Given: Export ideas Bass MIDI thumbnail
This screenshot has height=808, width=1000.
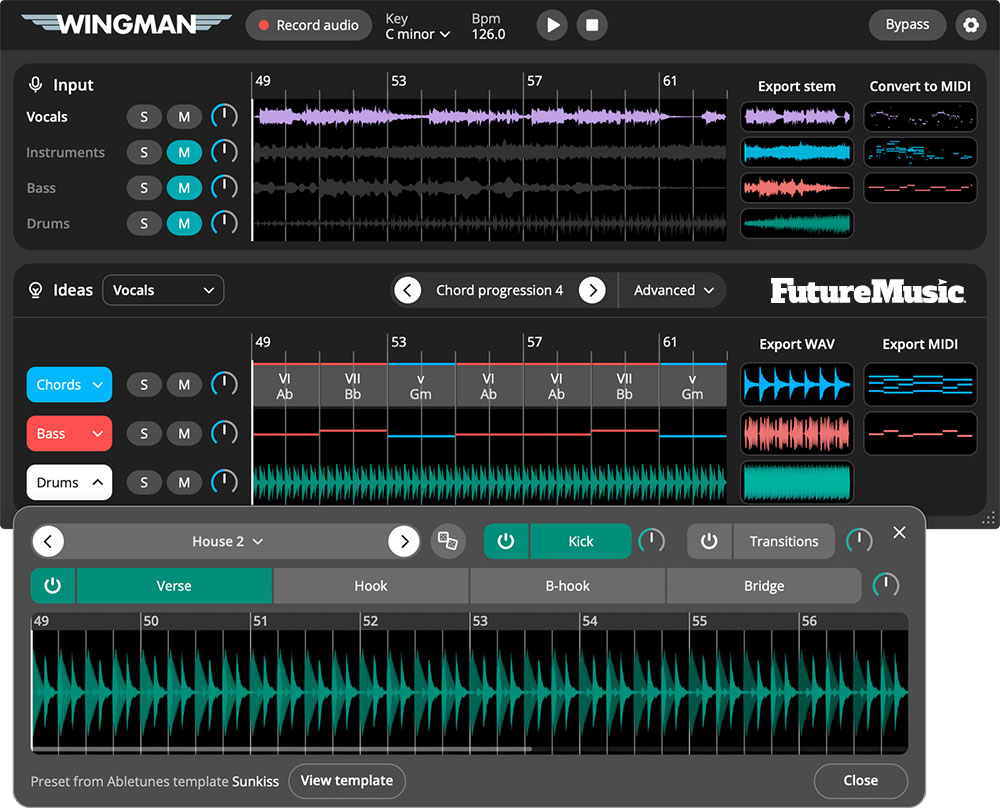Looking at the screenshot, I should [x=920, y=434].
